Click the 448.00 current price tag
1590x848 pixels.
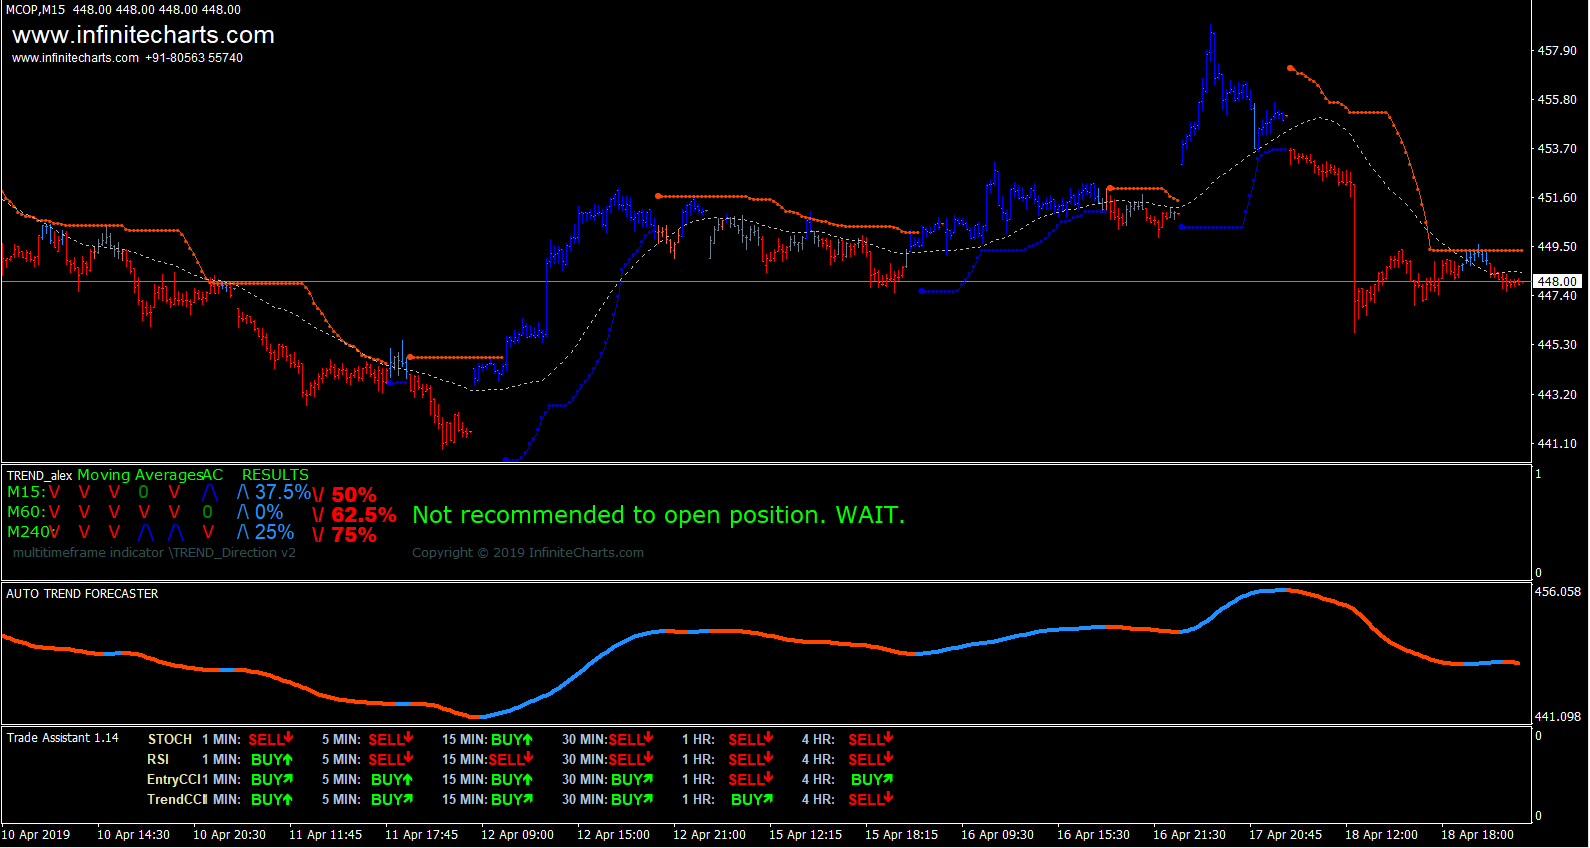click(x=1557, y=282)
